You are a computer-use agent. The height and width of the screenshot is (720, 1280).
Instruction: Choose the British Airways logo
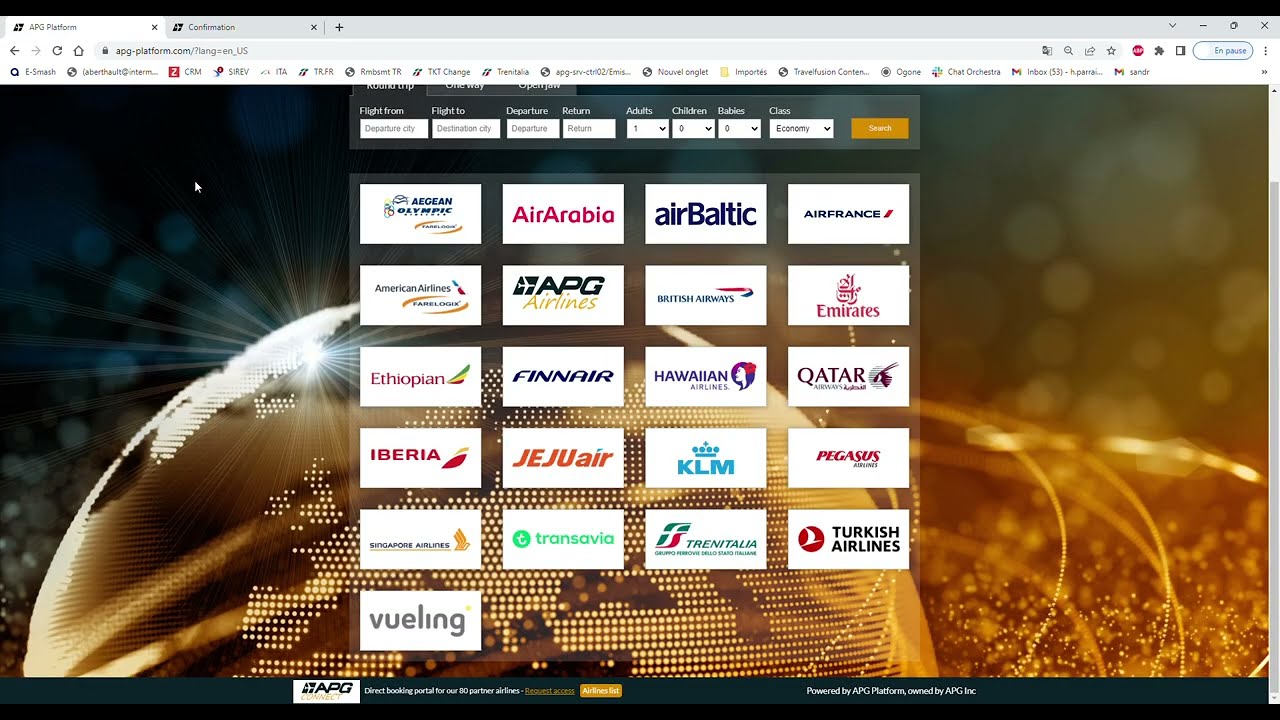pyautogui.click(x=706, y=295)
